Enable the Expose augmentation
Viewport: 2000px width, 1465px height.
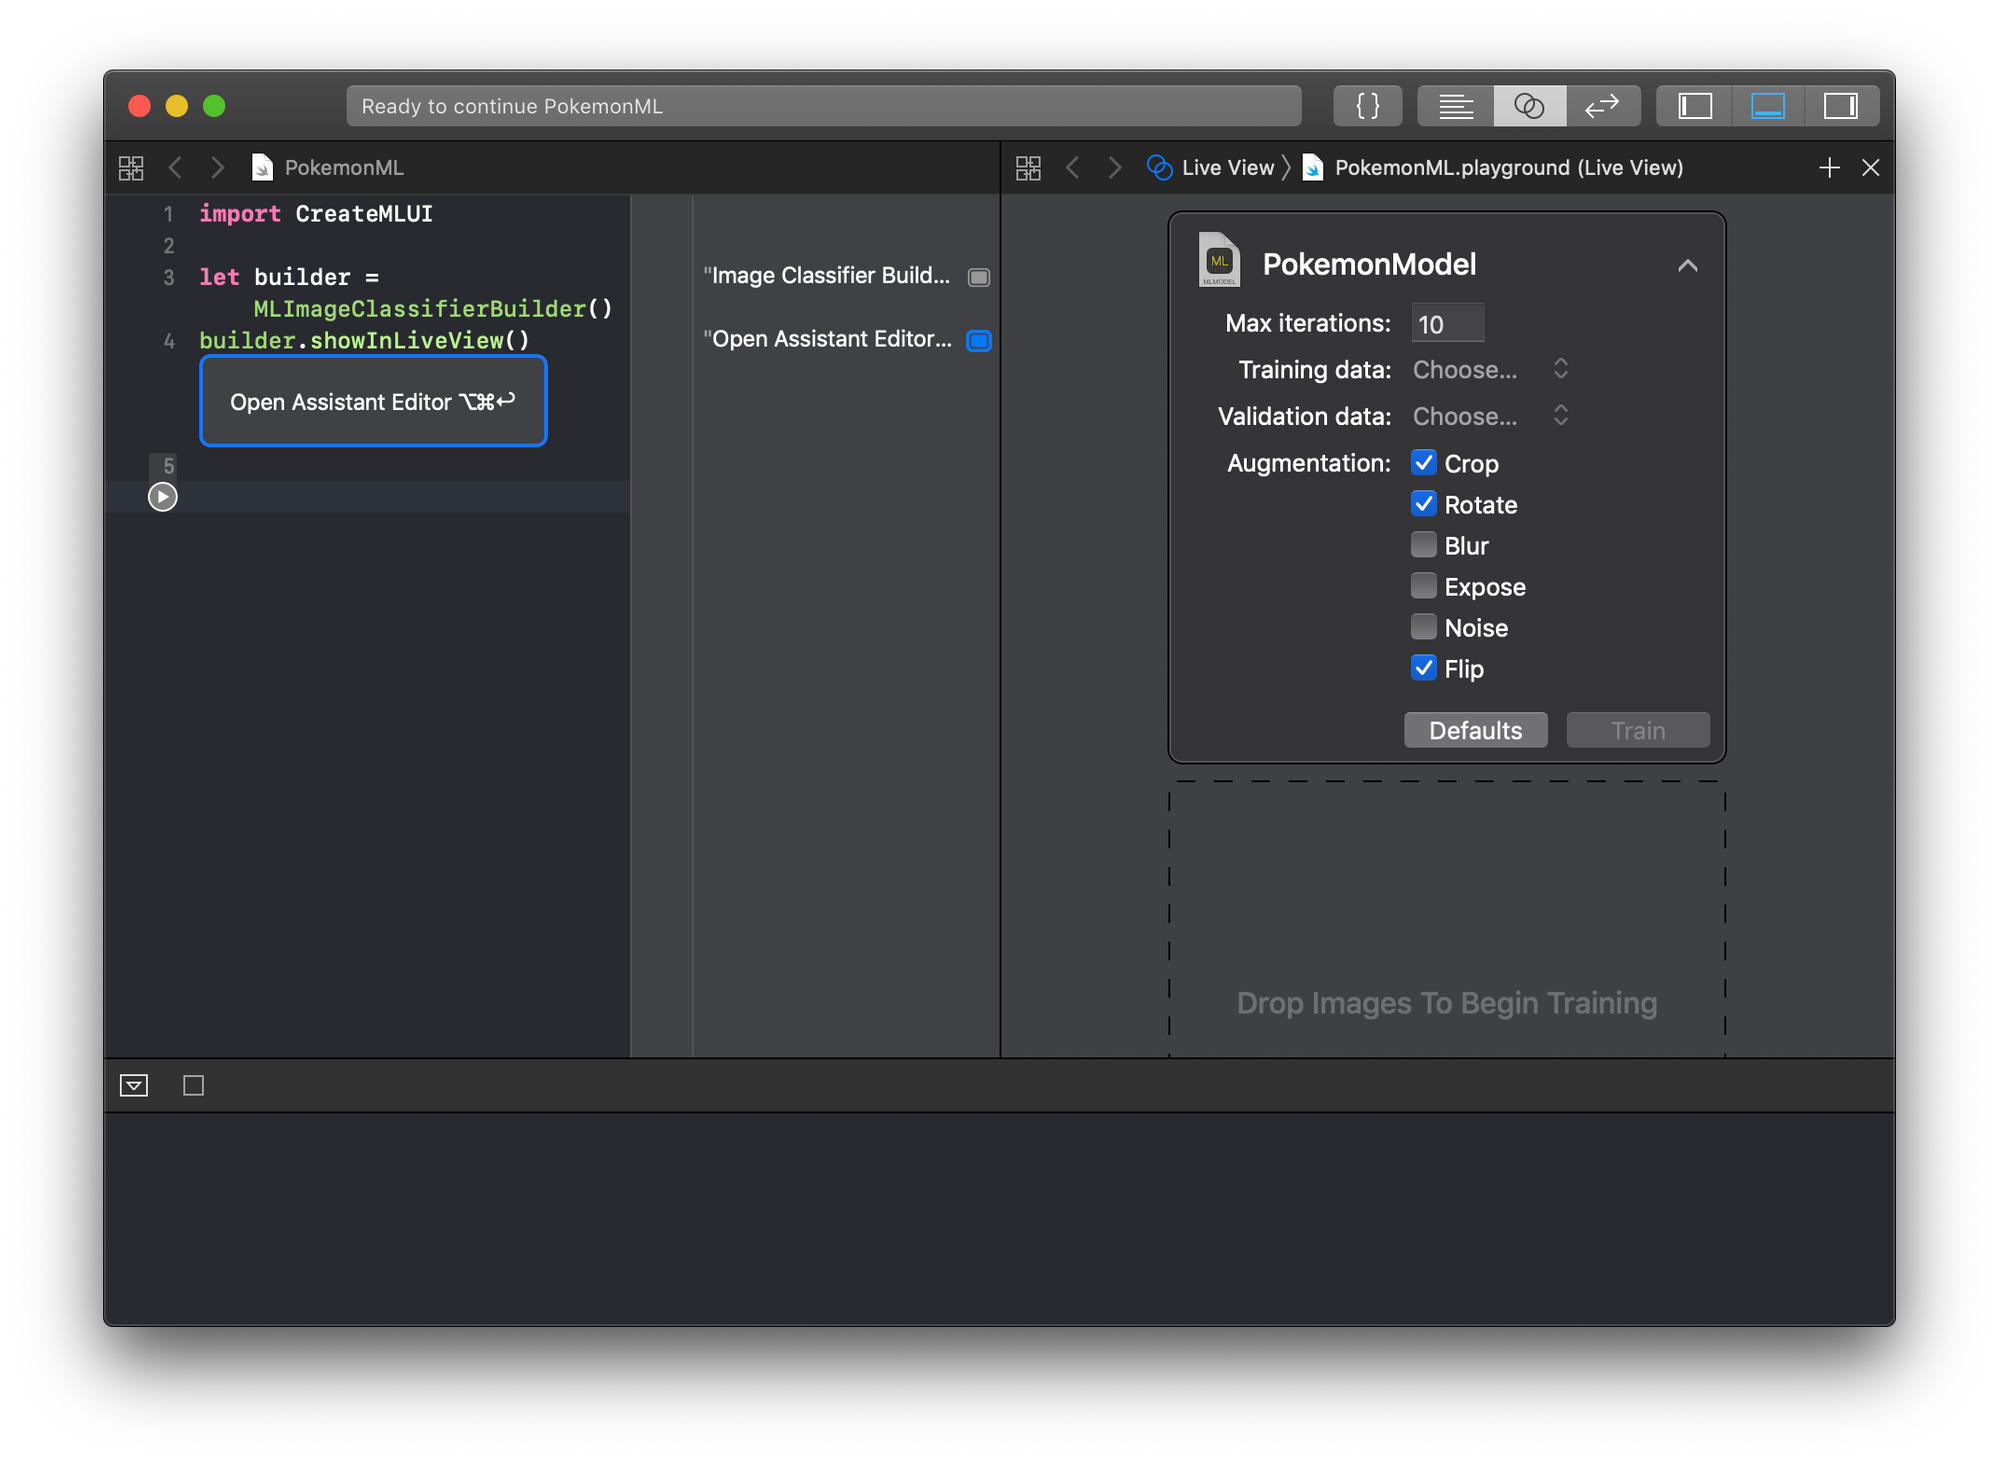click(x=1424, y=586)
